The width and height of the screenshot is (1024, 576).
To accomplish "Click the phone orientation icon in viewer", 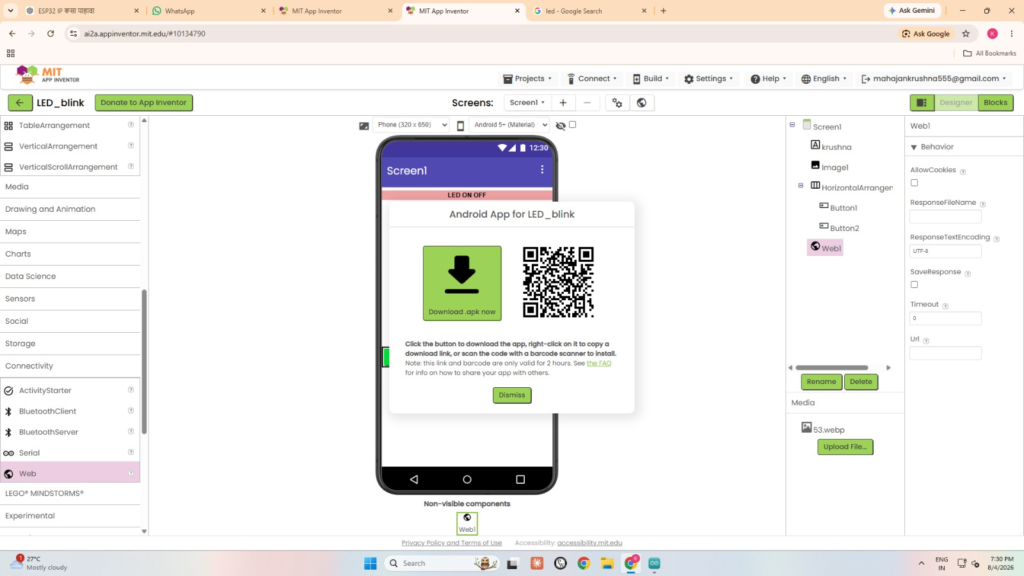I will point(460,125).
